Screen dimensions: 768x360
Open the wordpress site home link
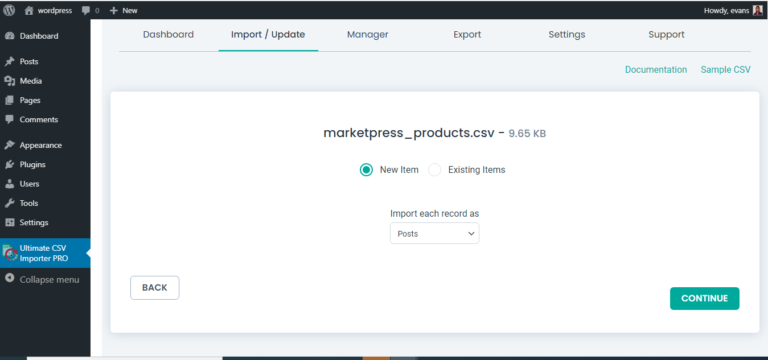click(48, 10)
